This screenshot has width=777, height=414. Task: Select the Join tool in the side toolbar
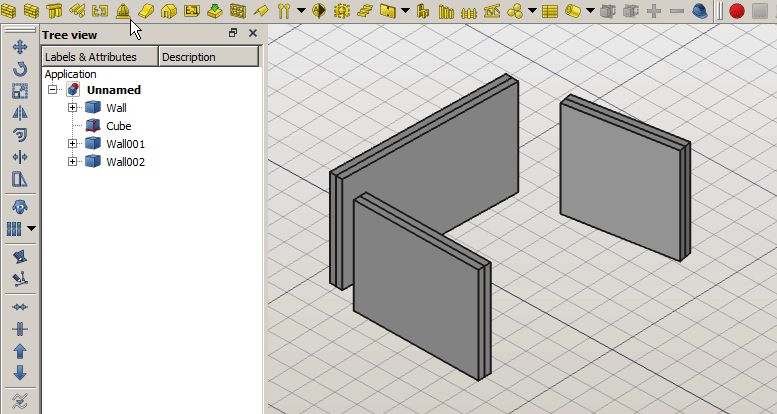(20, 307)
